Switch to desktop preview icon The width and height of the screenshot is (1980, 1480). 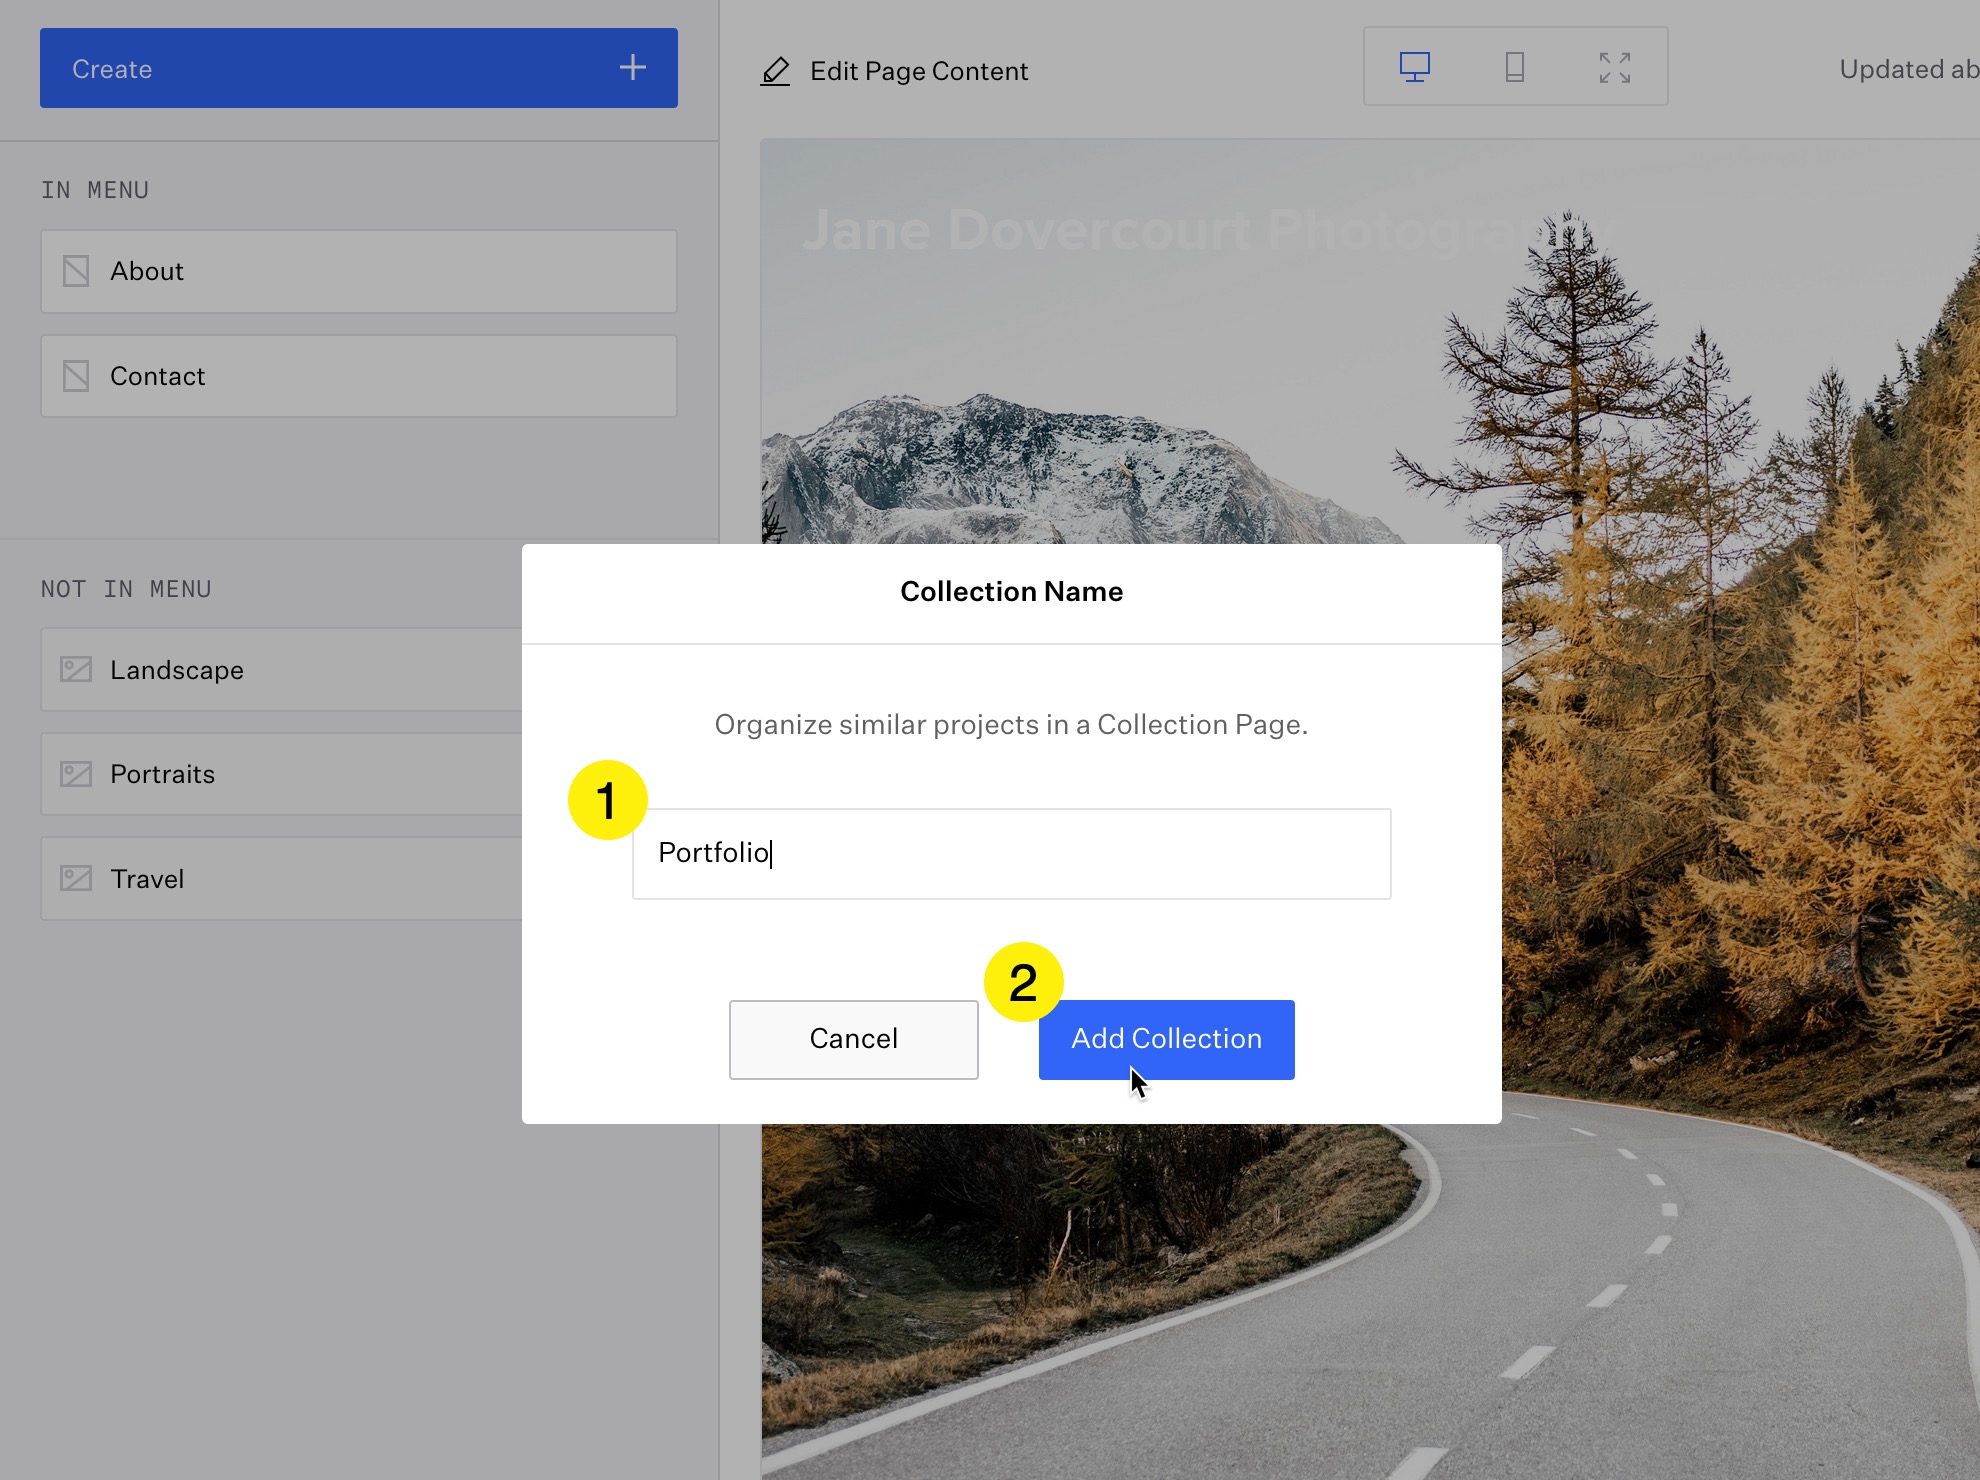pos(1414,67)
